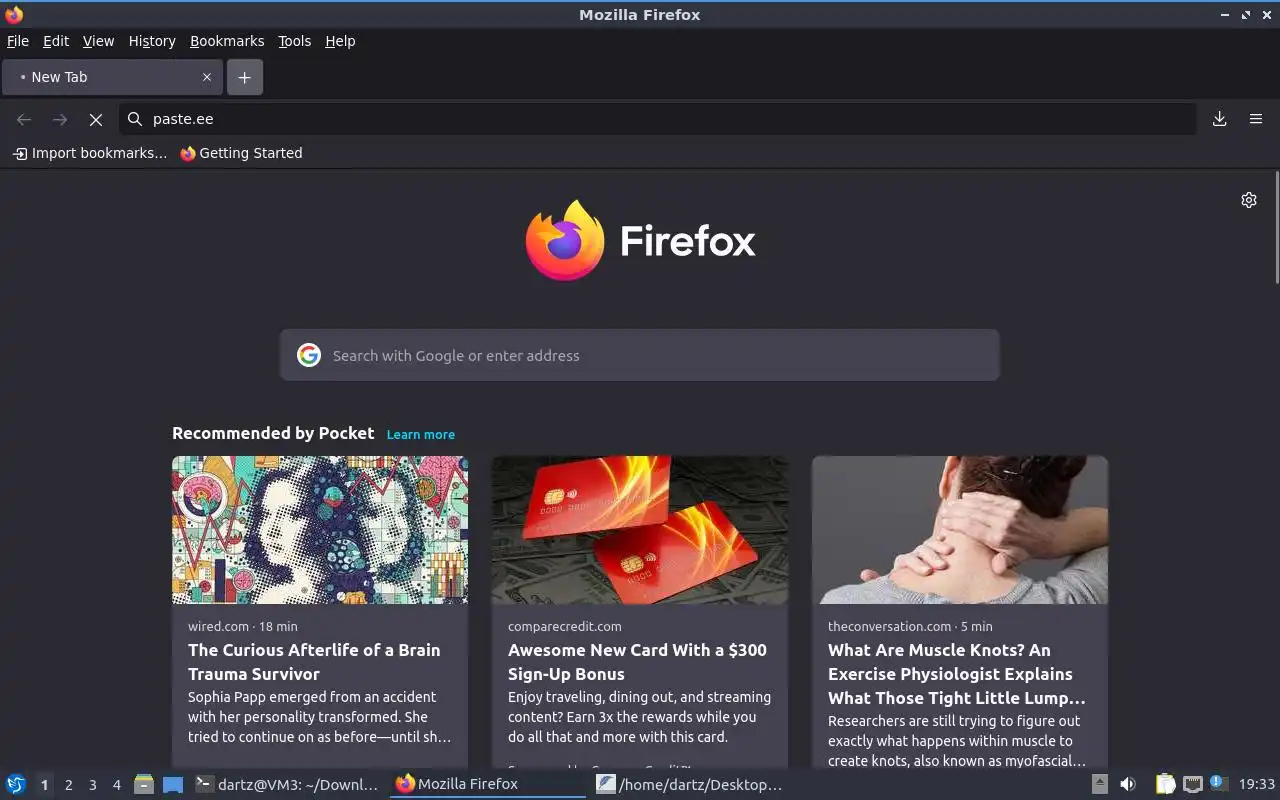This screenshot has height=800, width=1280.
Task: Click the network tray icon
Action: [1192, 784]
